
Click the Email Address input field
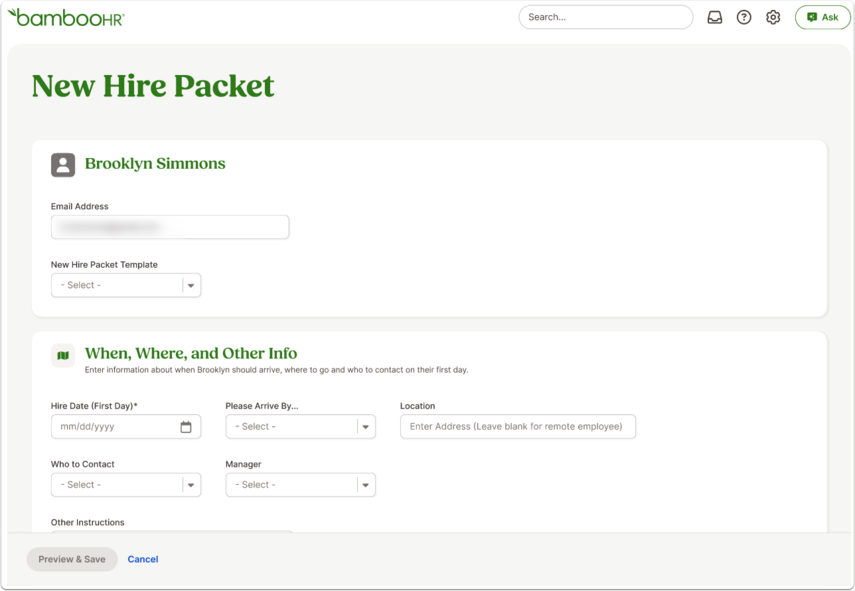170,227
